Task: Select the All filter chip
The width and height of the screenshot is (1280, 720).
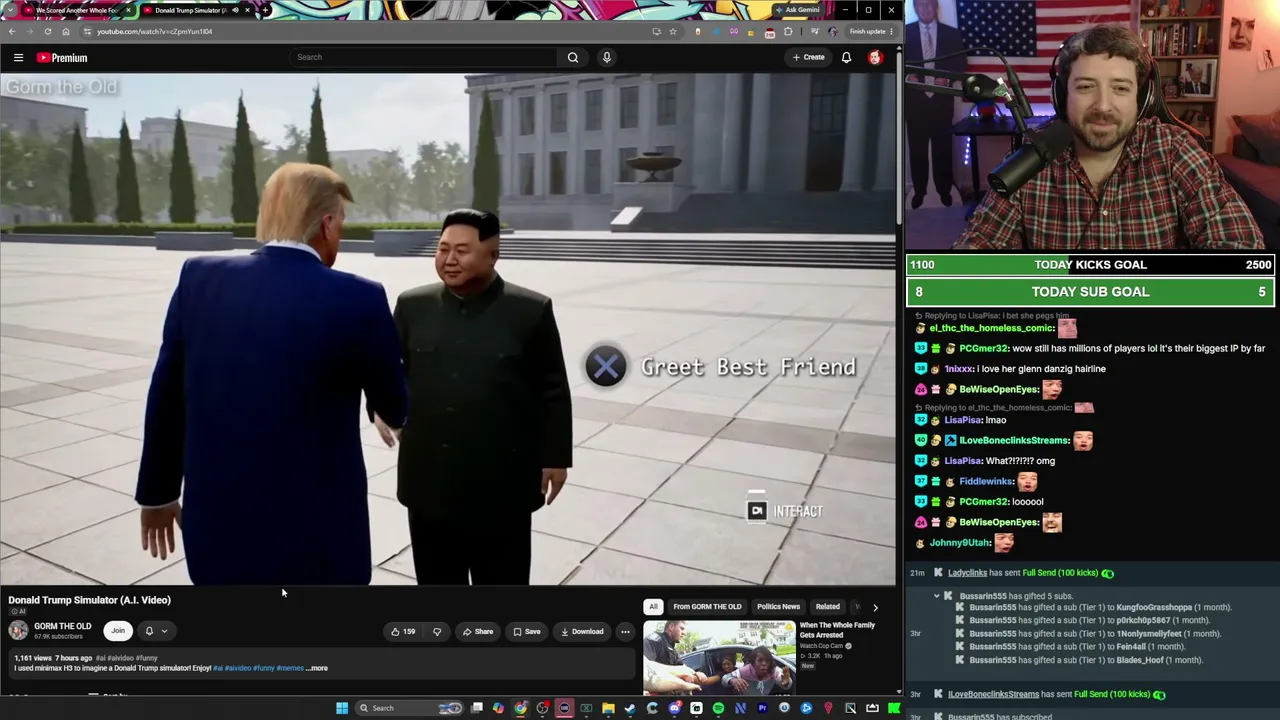Action: (x=653, y=607)
